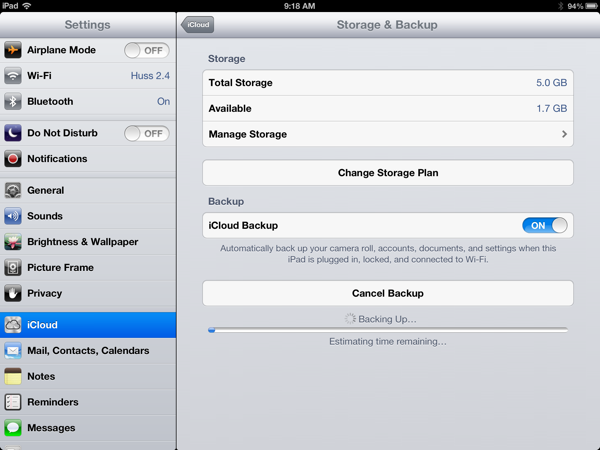Open Manage Storage via its chevron

(564, 134)
